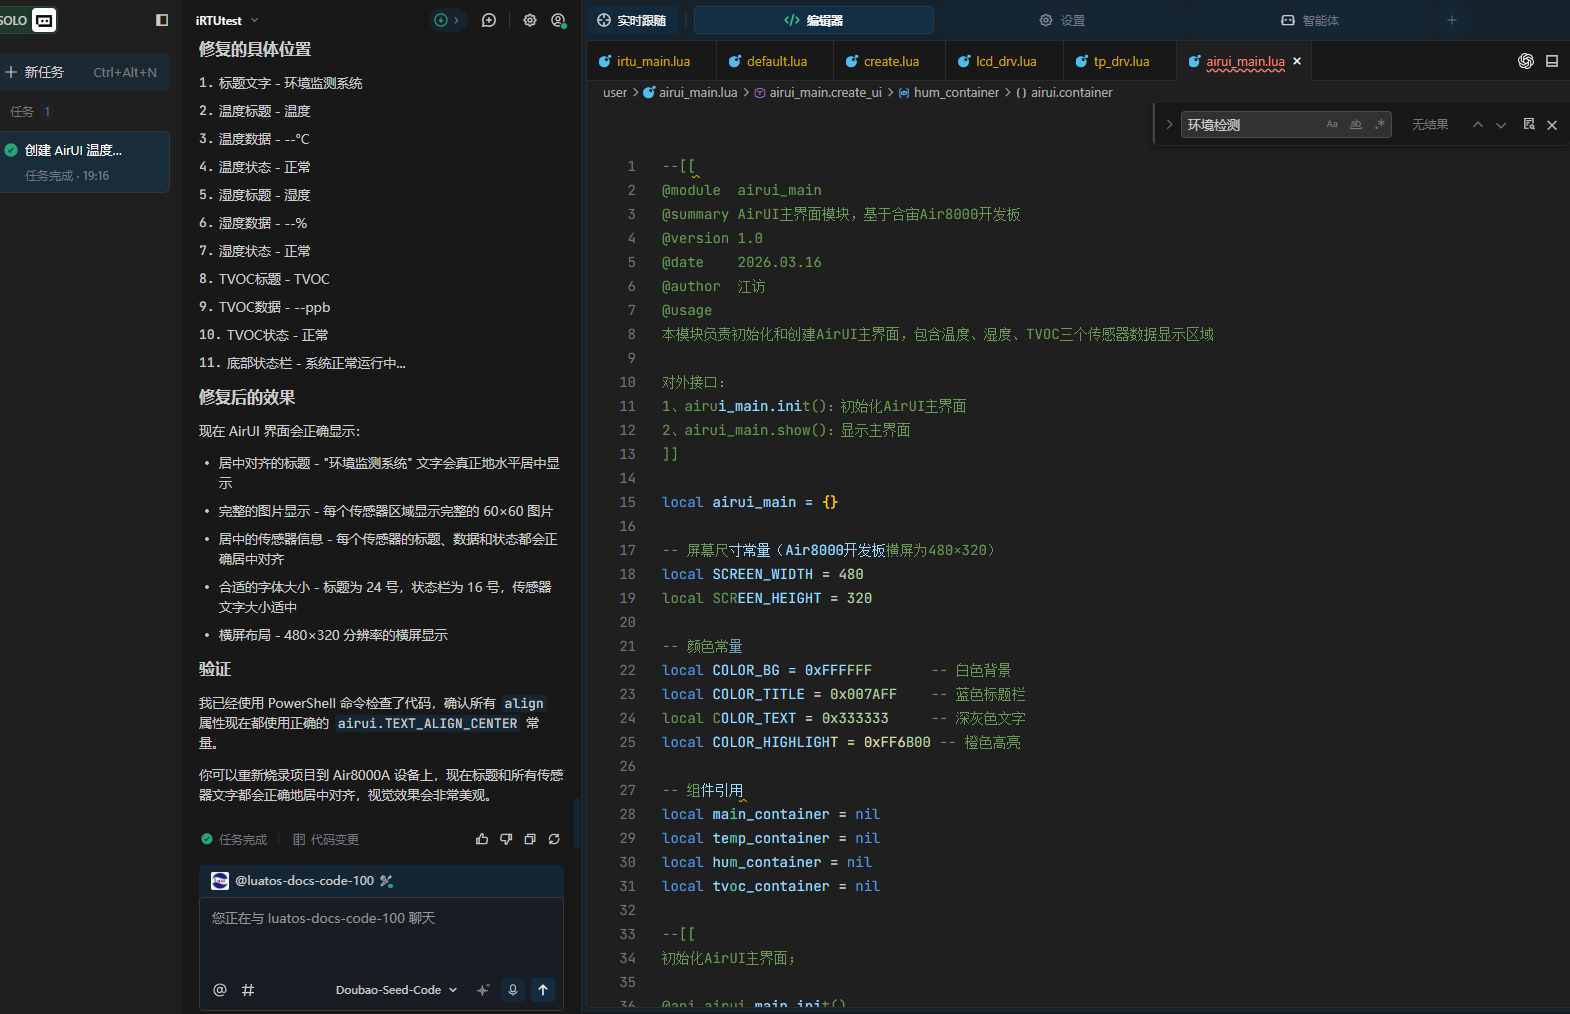
Task: Open settings gear in chat header
Action: click(x=530, y=20)
